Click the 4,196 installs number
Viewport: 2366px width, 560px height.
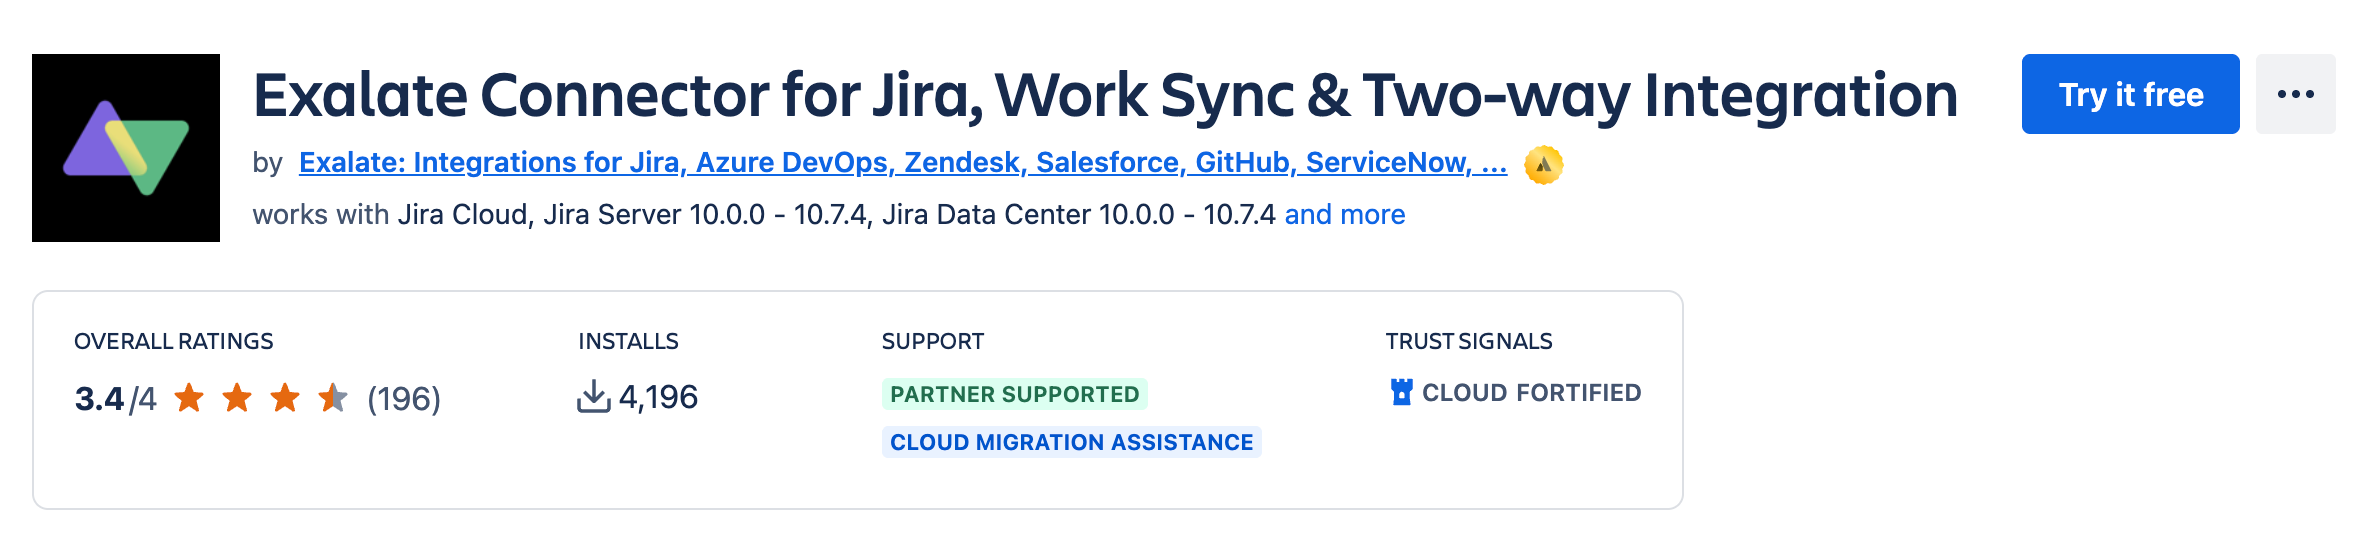pyautogui.click(x=658, y=397)
